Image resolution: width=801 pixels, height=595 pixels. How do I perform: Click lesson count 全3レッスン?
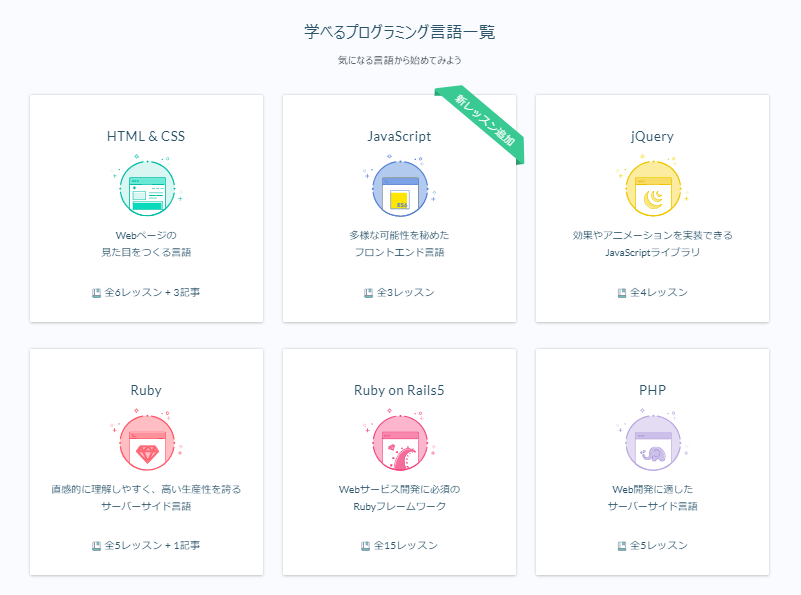click(406, 293)
